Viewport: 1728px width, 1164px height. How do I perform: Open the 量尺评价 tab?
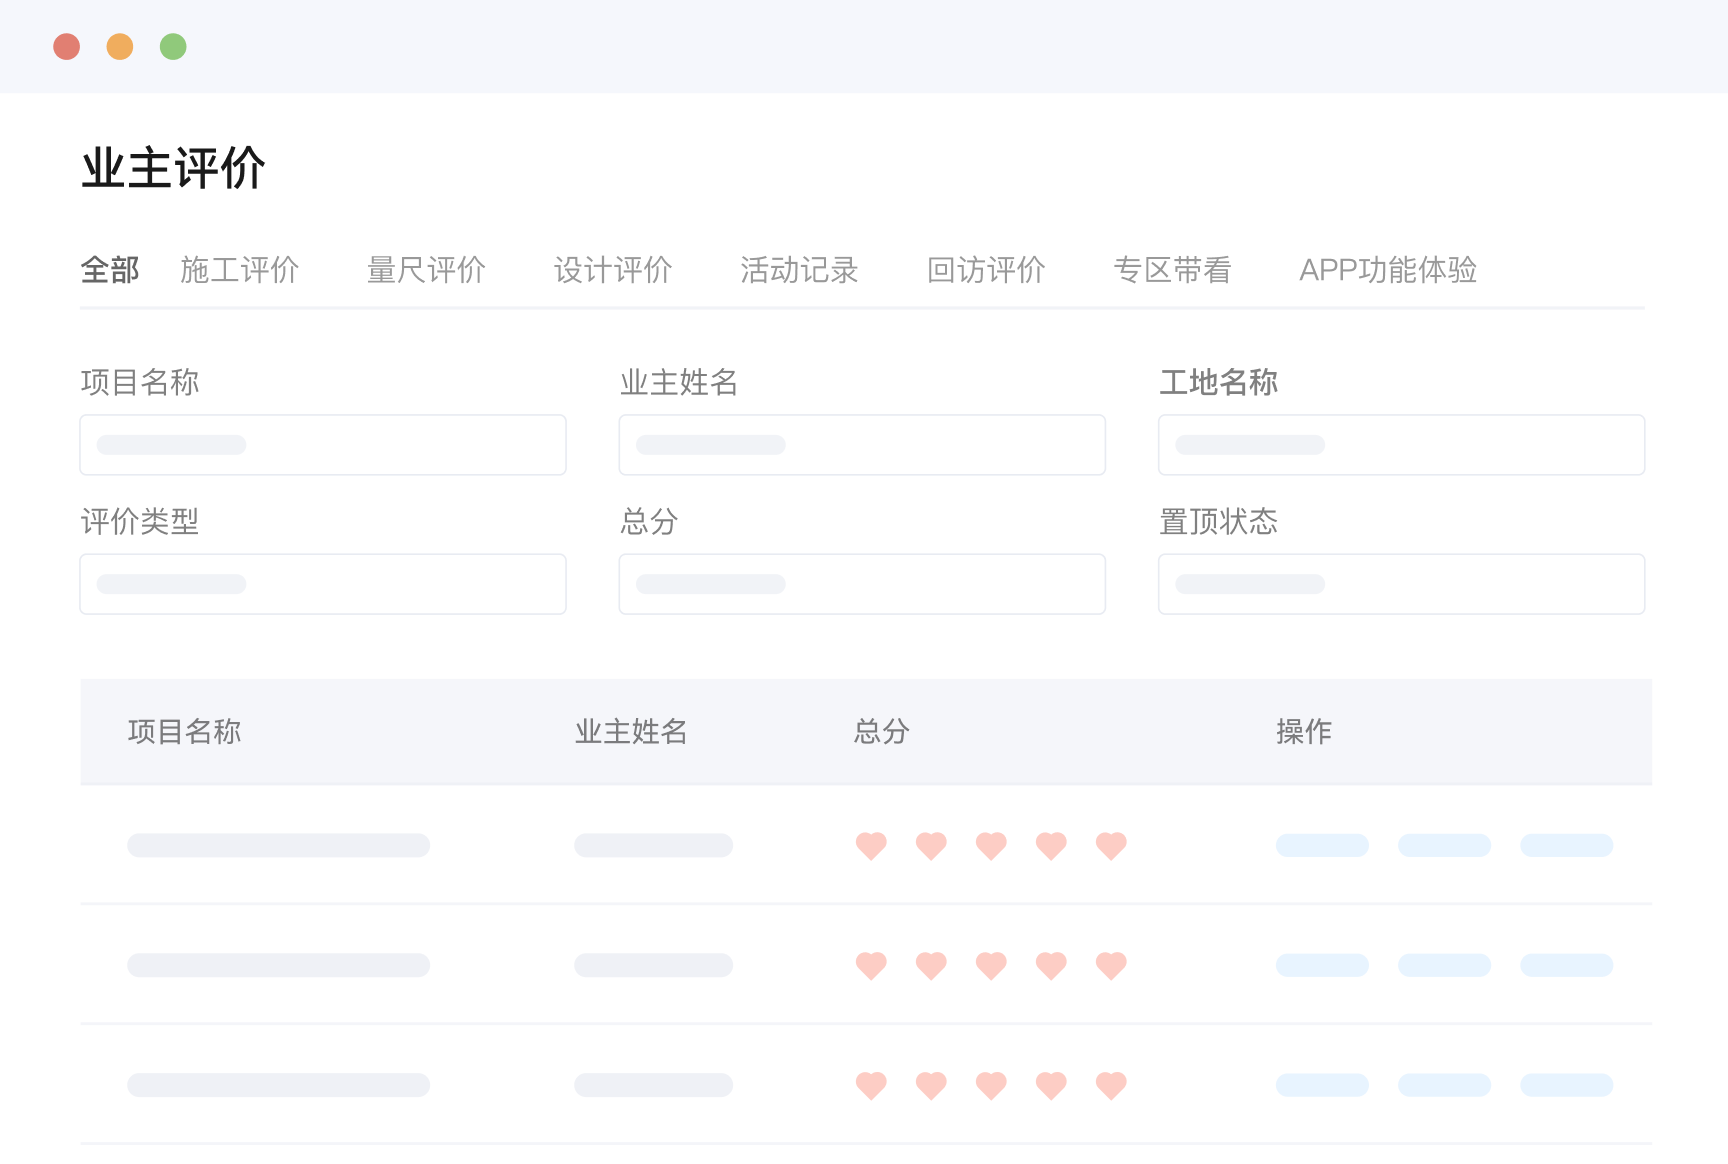click(x=426, y=270)
